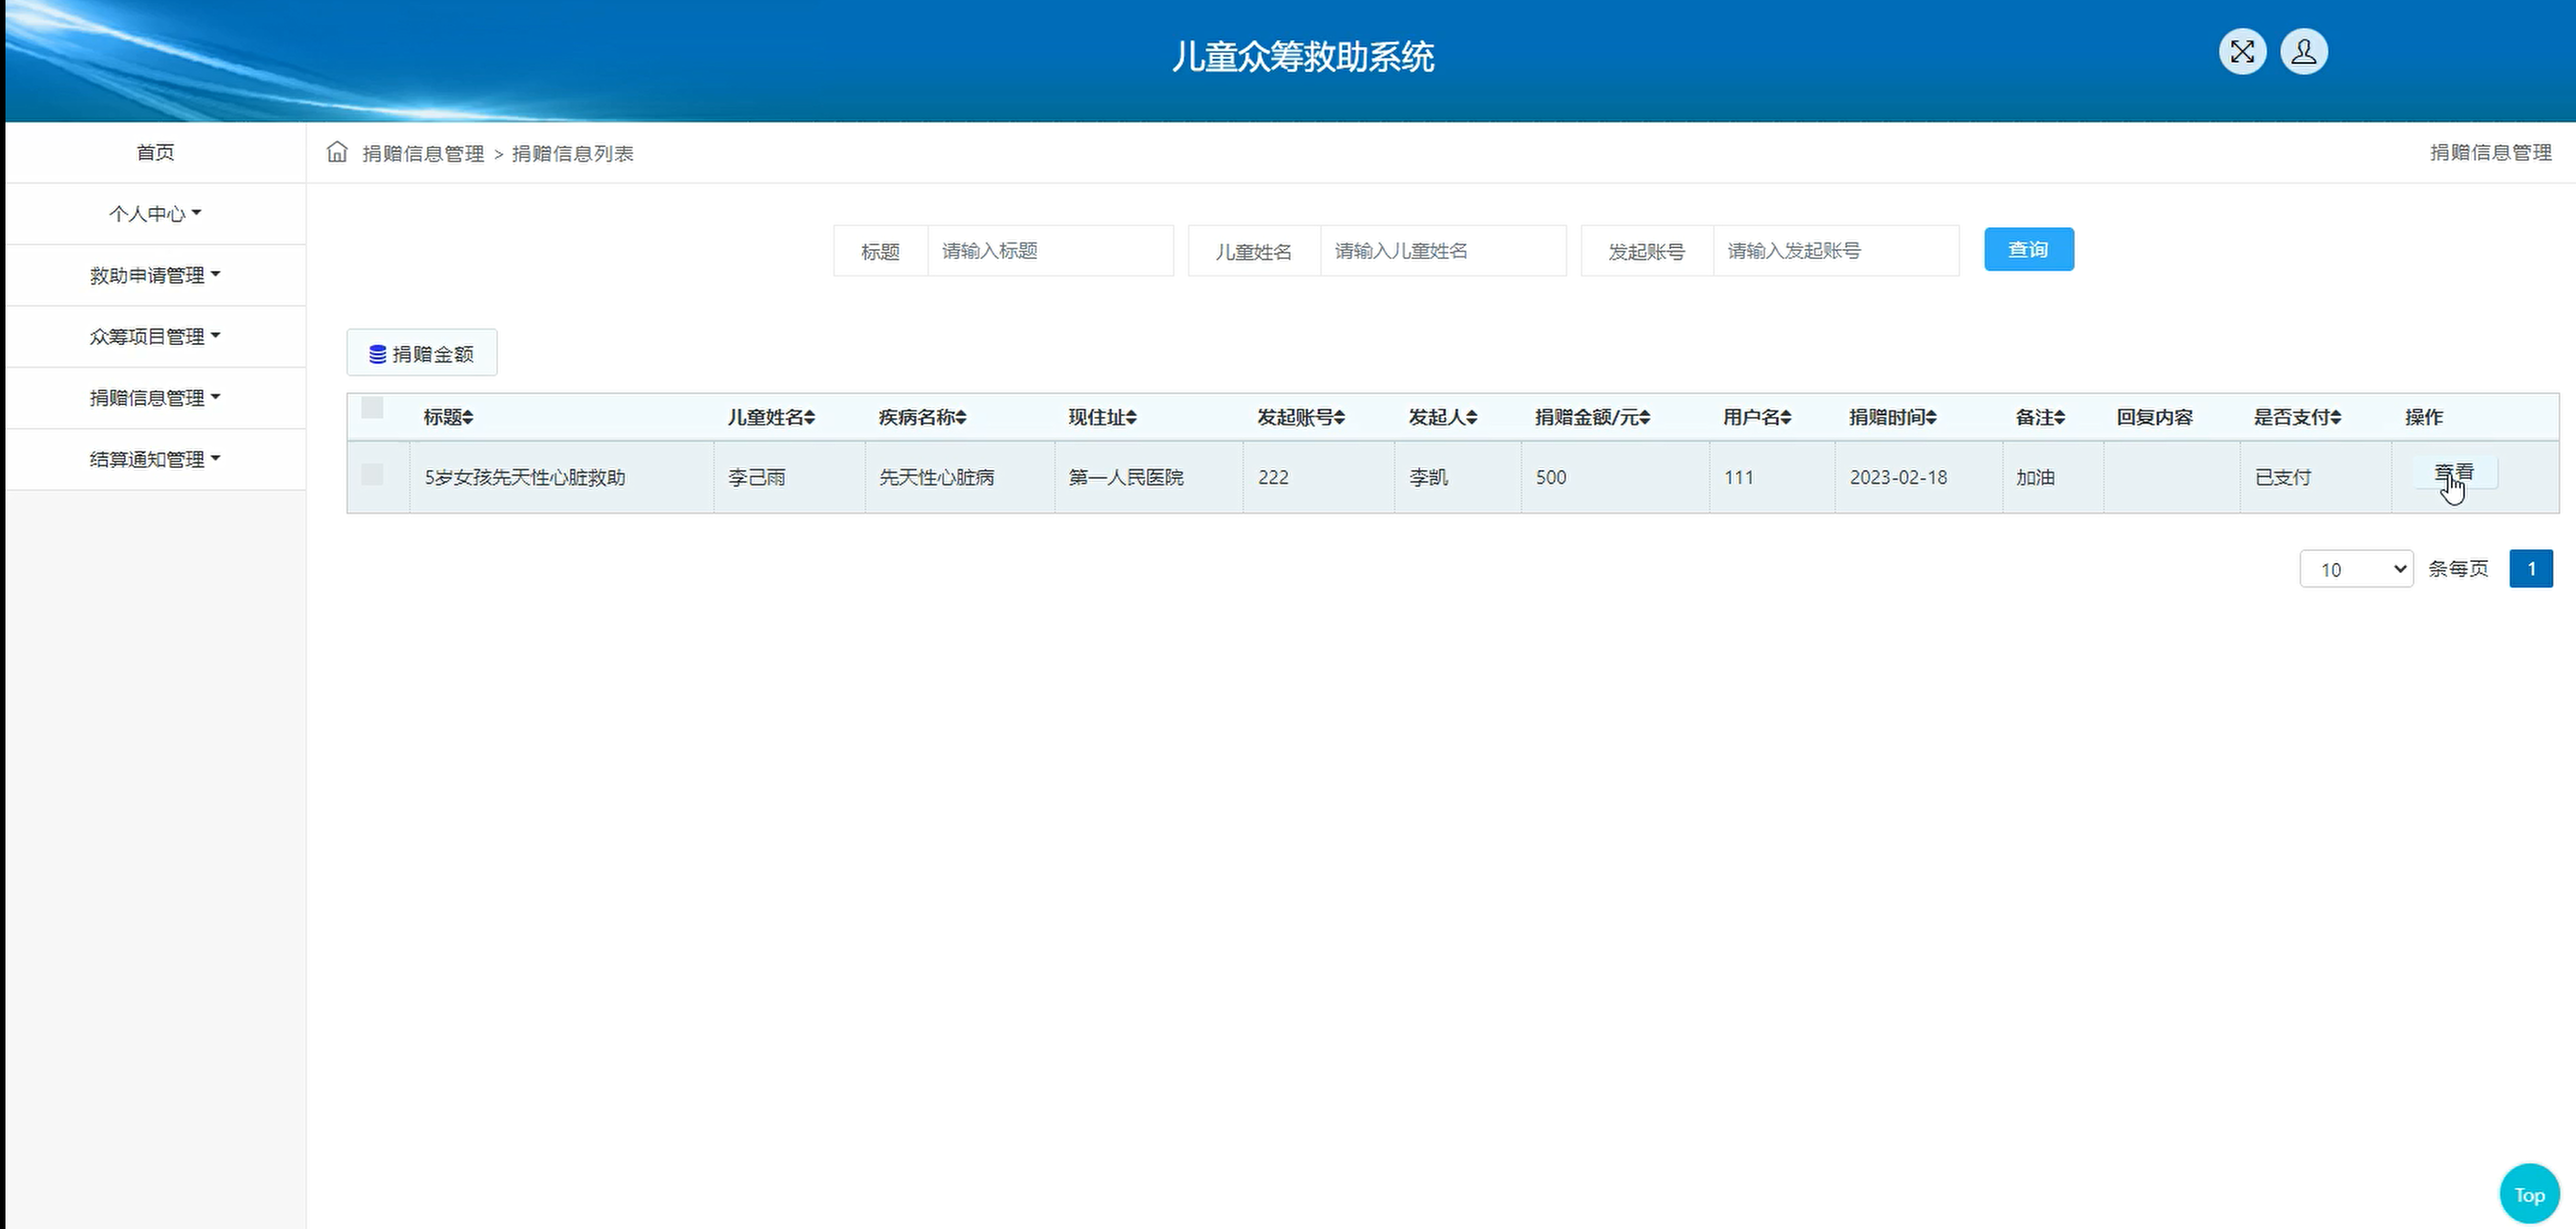Click the 捐赠信息列表 breadcrumb text
This screenshot has height=1229, width=2576.
[573, 153]
